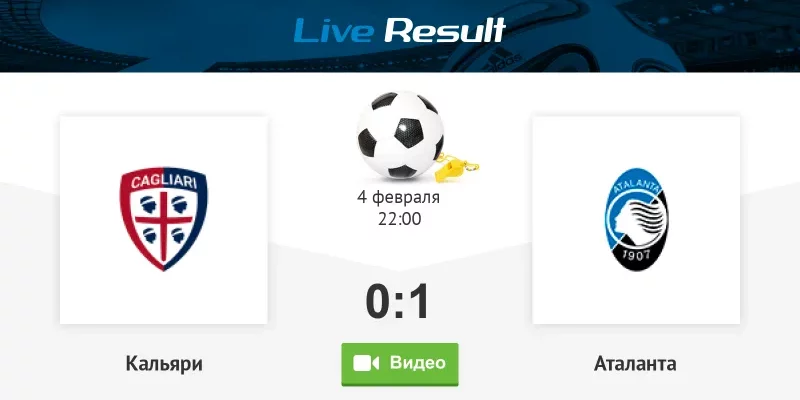The width and height of the screenshot is (800, 400).
Task: Click the white Atalanta team card
Action: tap(636, 220)
